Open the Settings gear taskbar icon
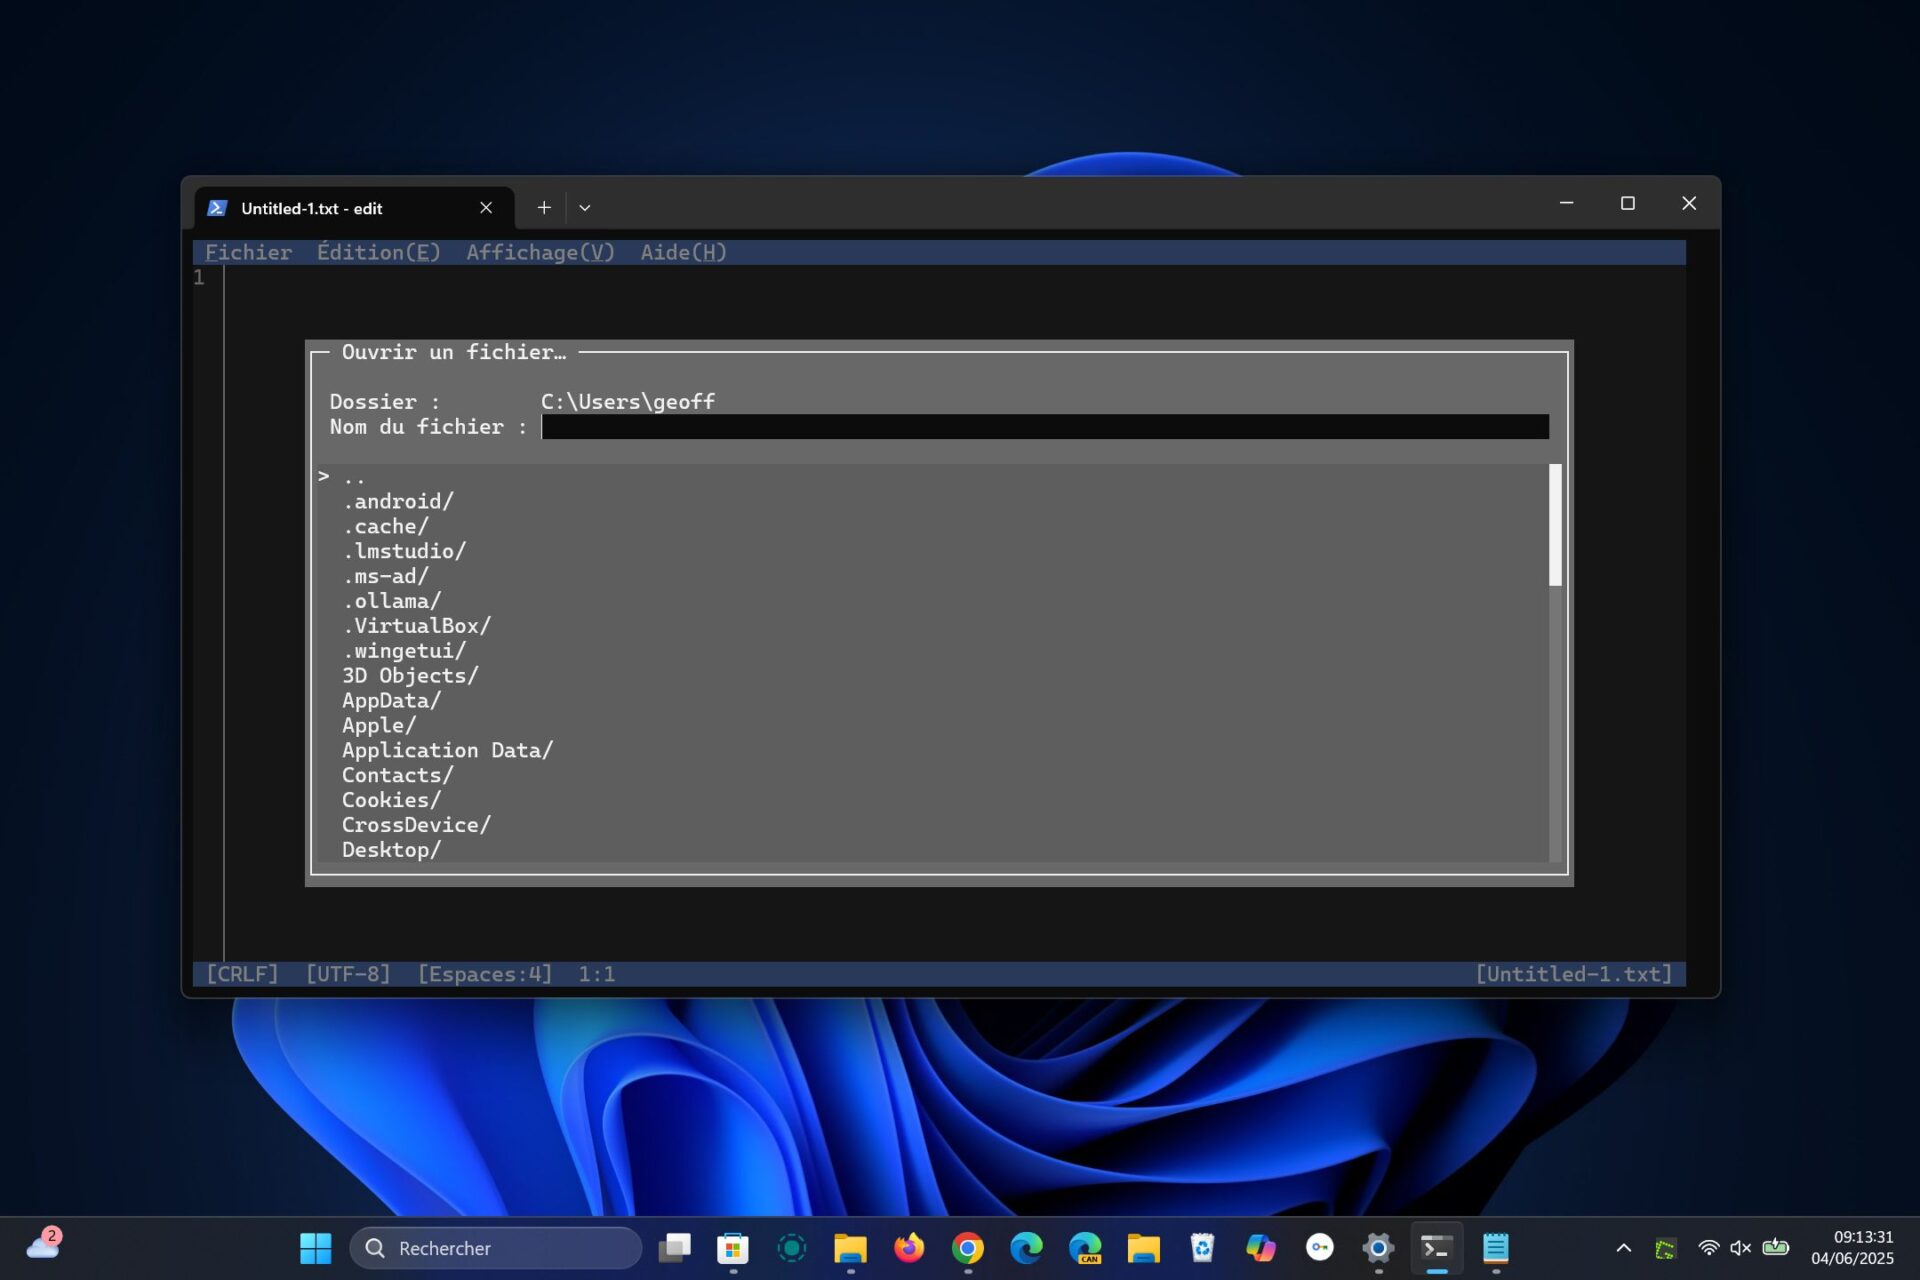Image resolution: width=1920 pixels, height=1280 pixels. click(1378, 1248)
